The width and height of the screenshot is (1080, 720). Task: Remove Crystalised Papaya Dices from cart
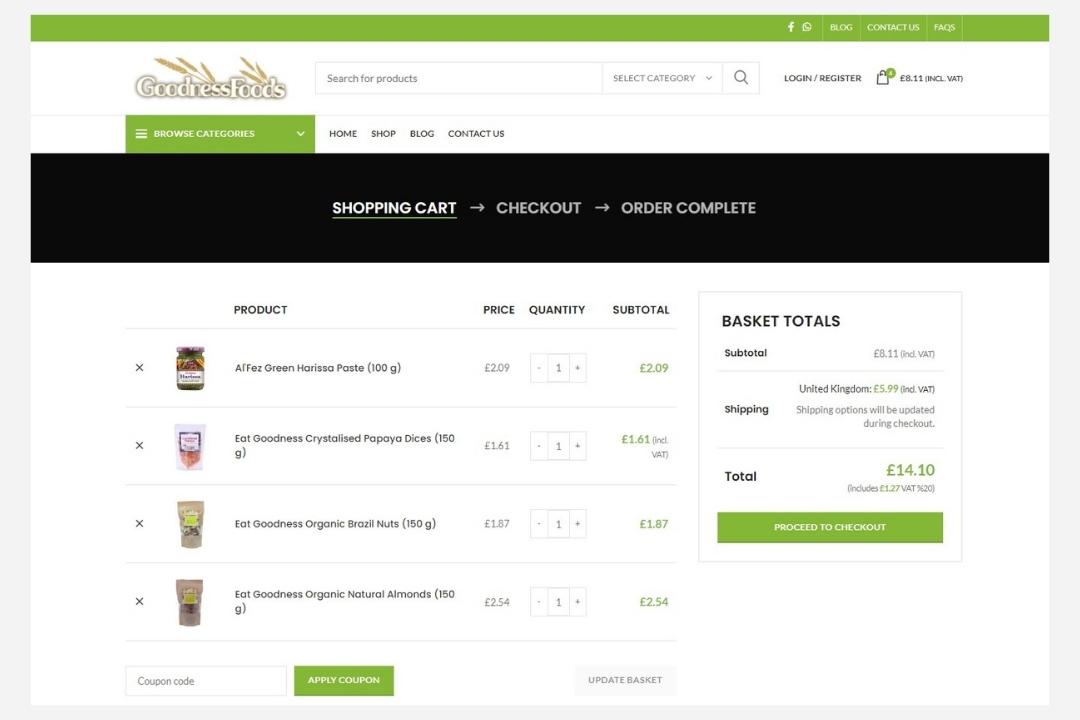pos(139,446)
